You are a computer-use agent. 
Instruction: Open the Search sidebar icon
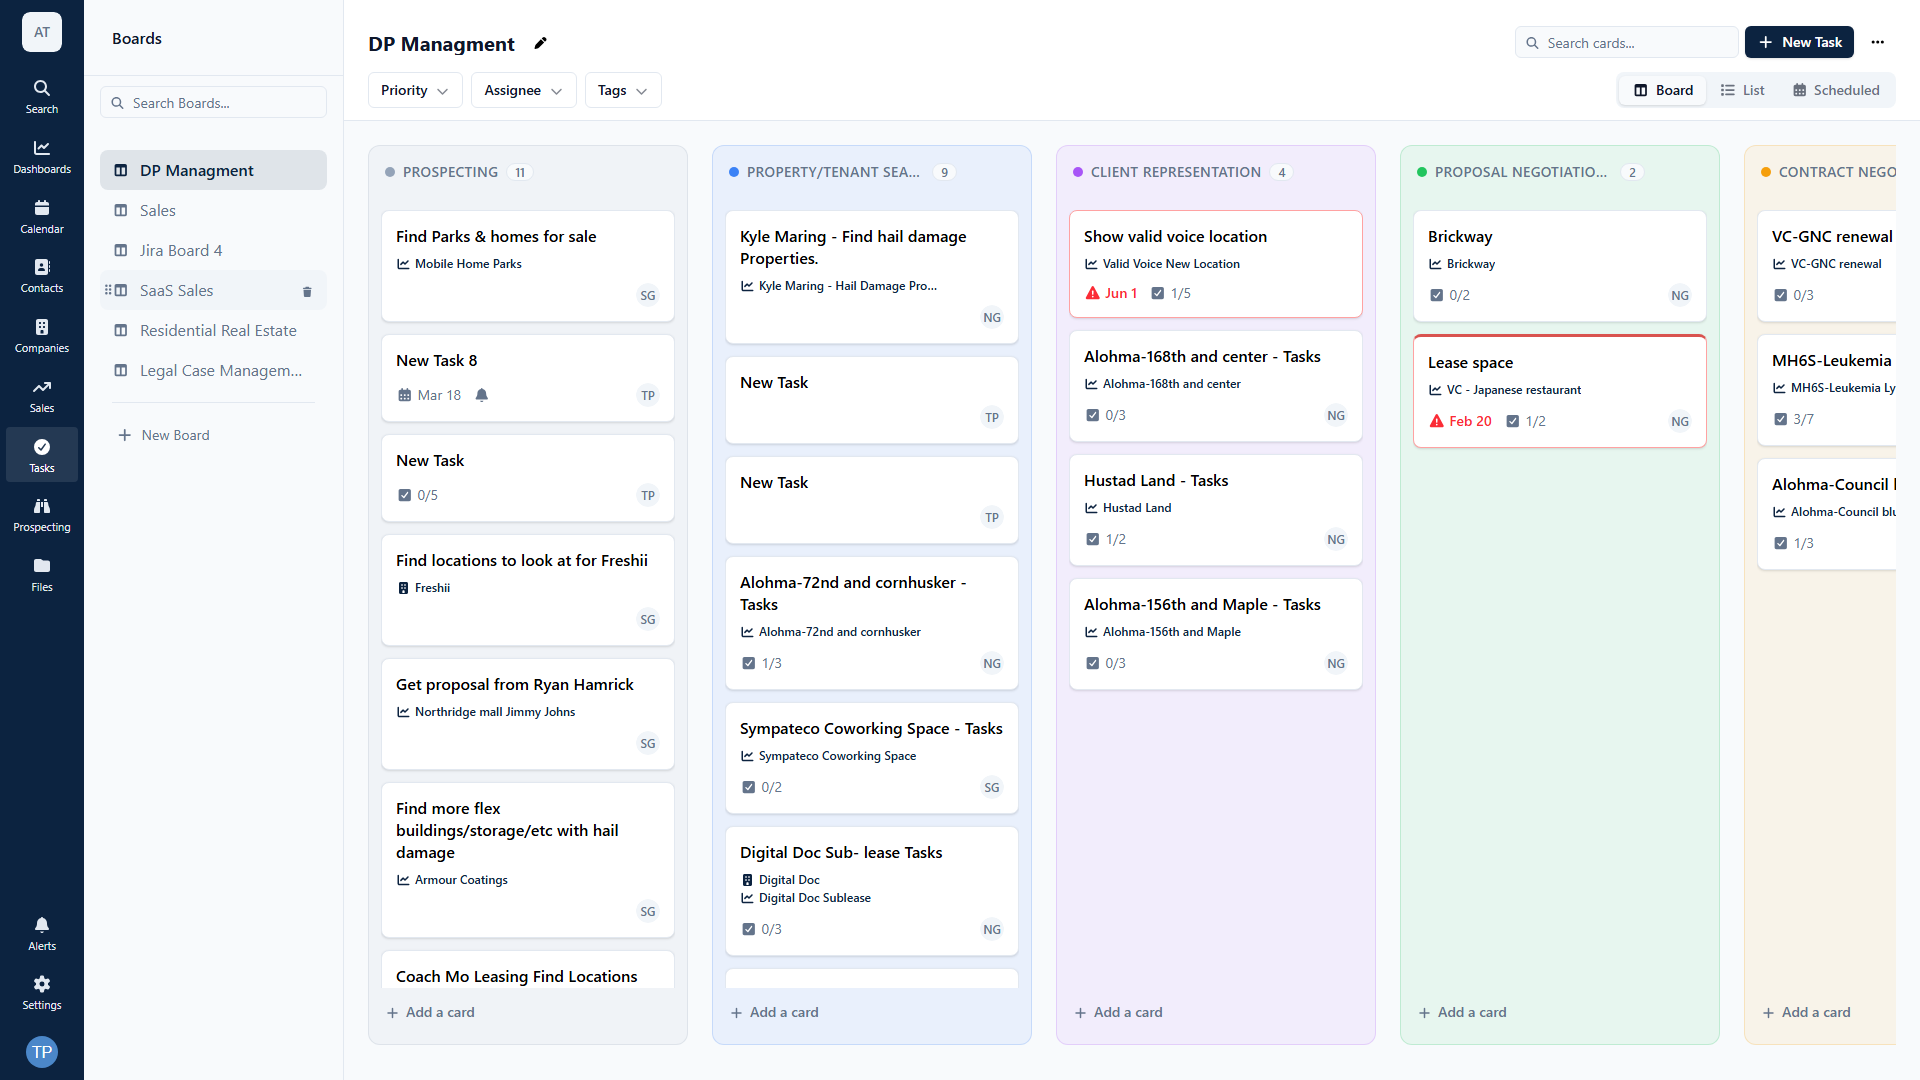pos(42,96)
